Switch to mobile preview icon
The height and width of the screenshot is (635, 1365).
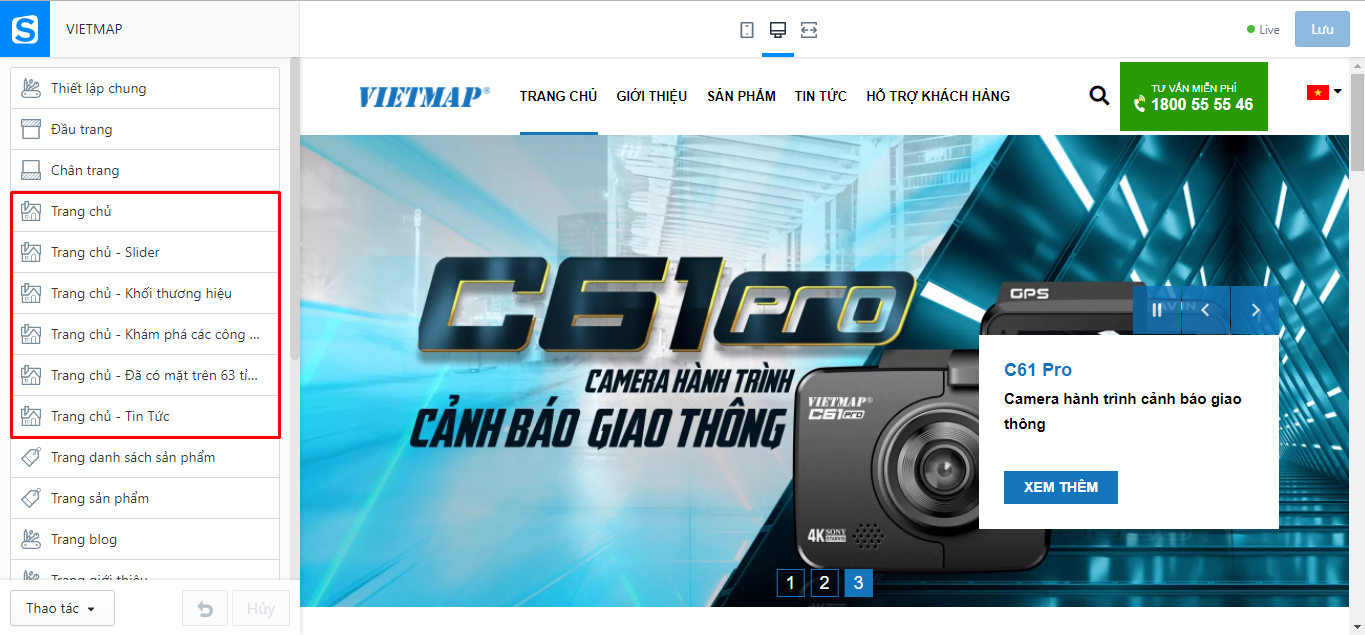pyautogui.click(x=747, y=30)
